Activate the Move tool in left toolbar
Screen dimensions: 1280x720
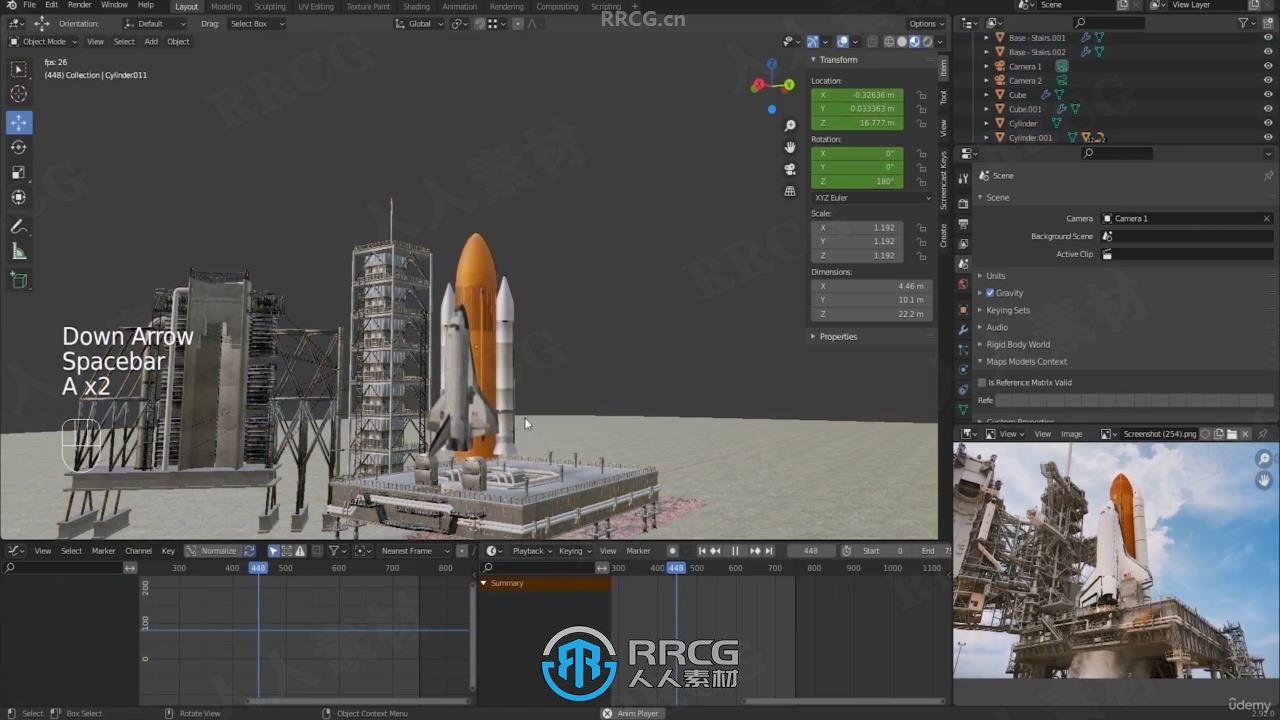click(x=19, y=123)
